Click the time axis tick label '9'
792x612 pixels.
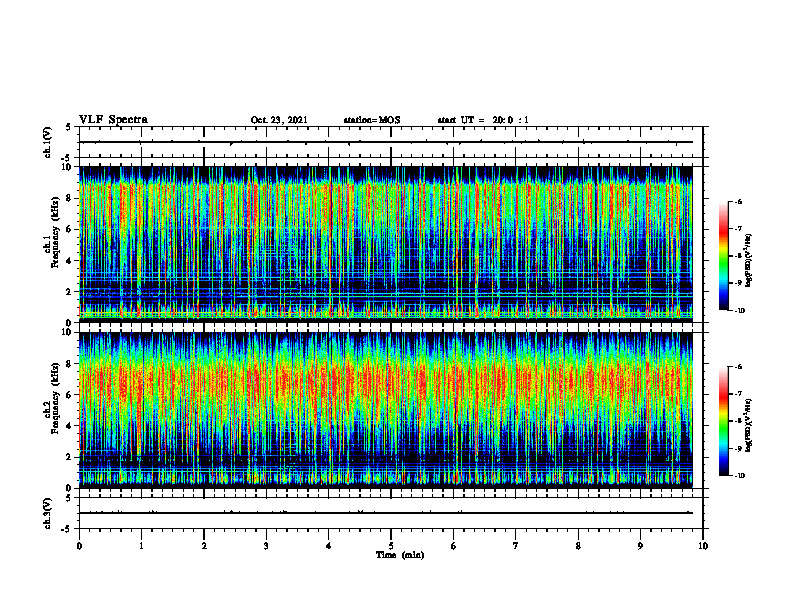[x=640, y=546]
